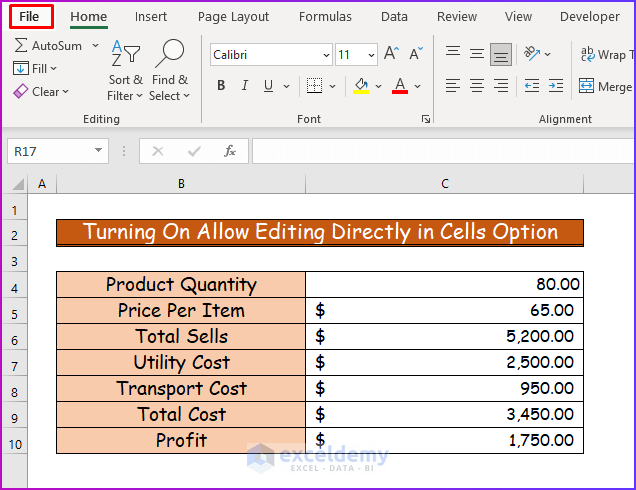Align text left
Viewport: 636px width, 490px height.
pyautogui.click(x=453, y=86)
